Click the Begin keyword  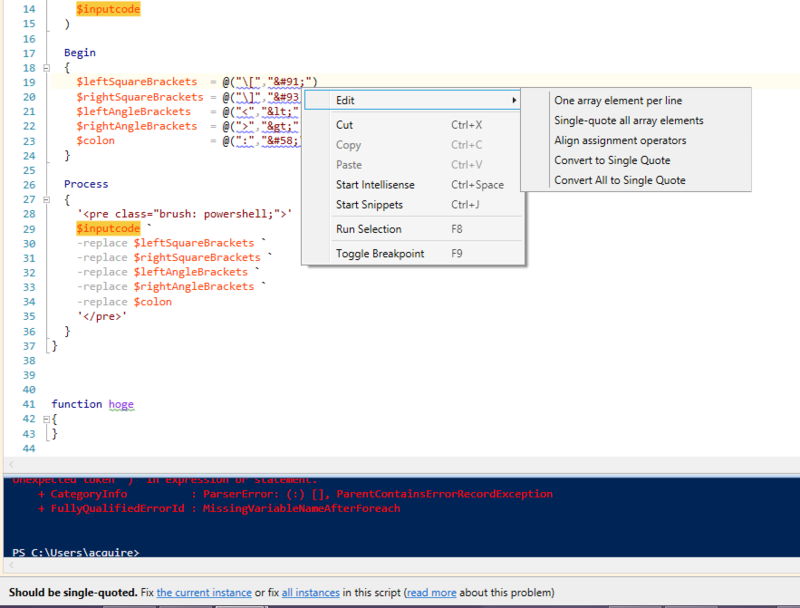pos(80,53)
